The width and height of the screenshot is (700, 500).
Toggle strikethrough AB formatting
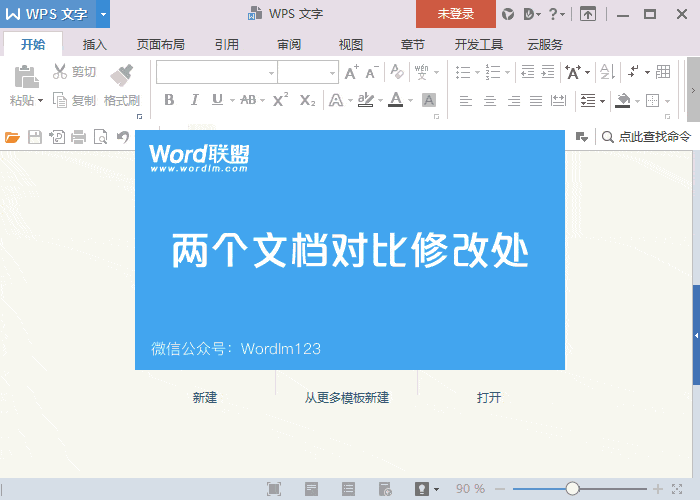(248, 100)
